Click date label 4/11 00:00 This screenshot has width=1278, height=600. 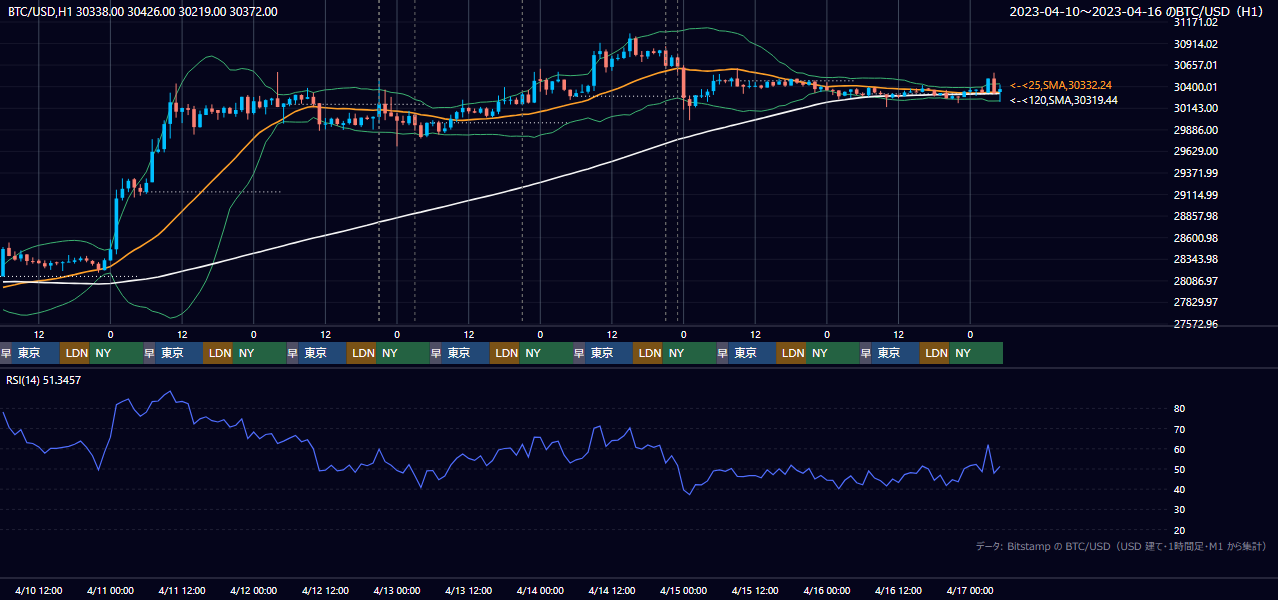(110, 590)
